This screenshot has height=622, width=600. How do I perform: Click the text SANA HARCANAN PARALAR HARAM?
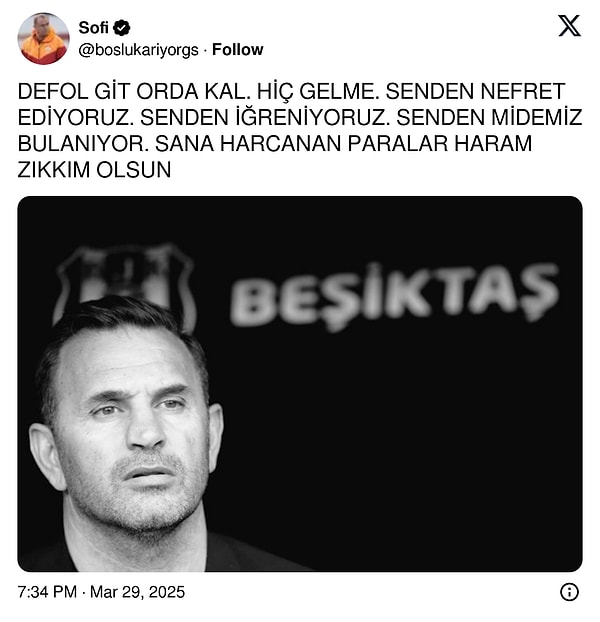(343, 144)
